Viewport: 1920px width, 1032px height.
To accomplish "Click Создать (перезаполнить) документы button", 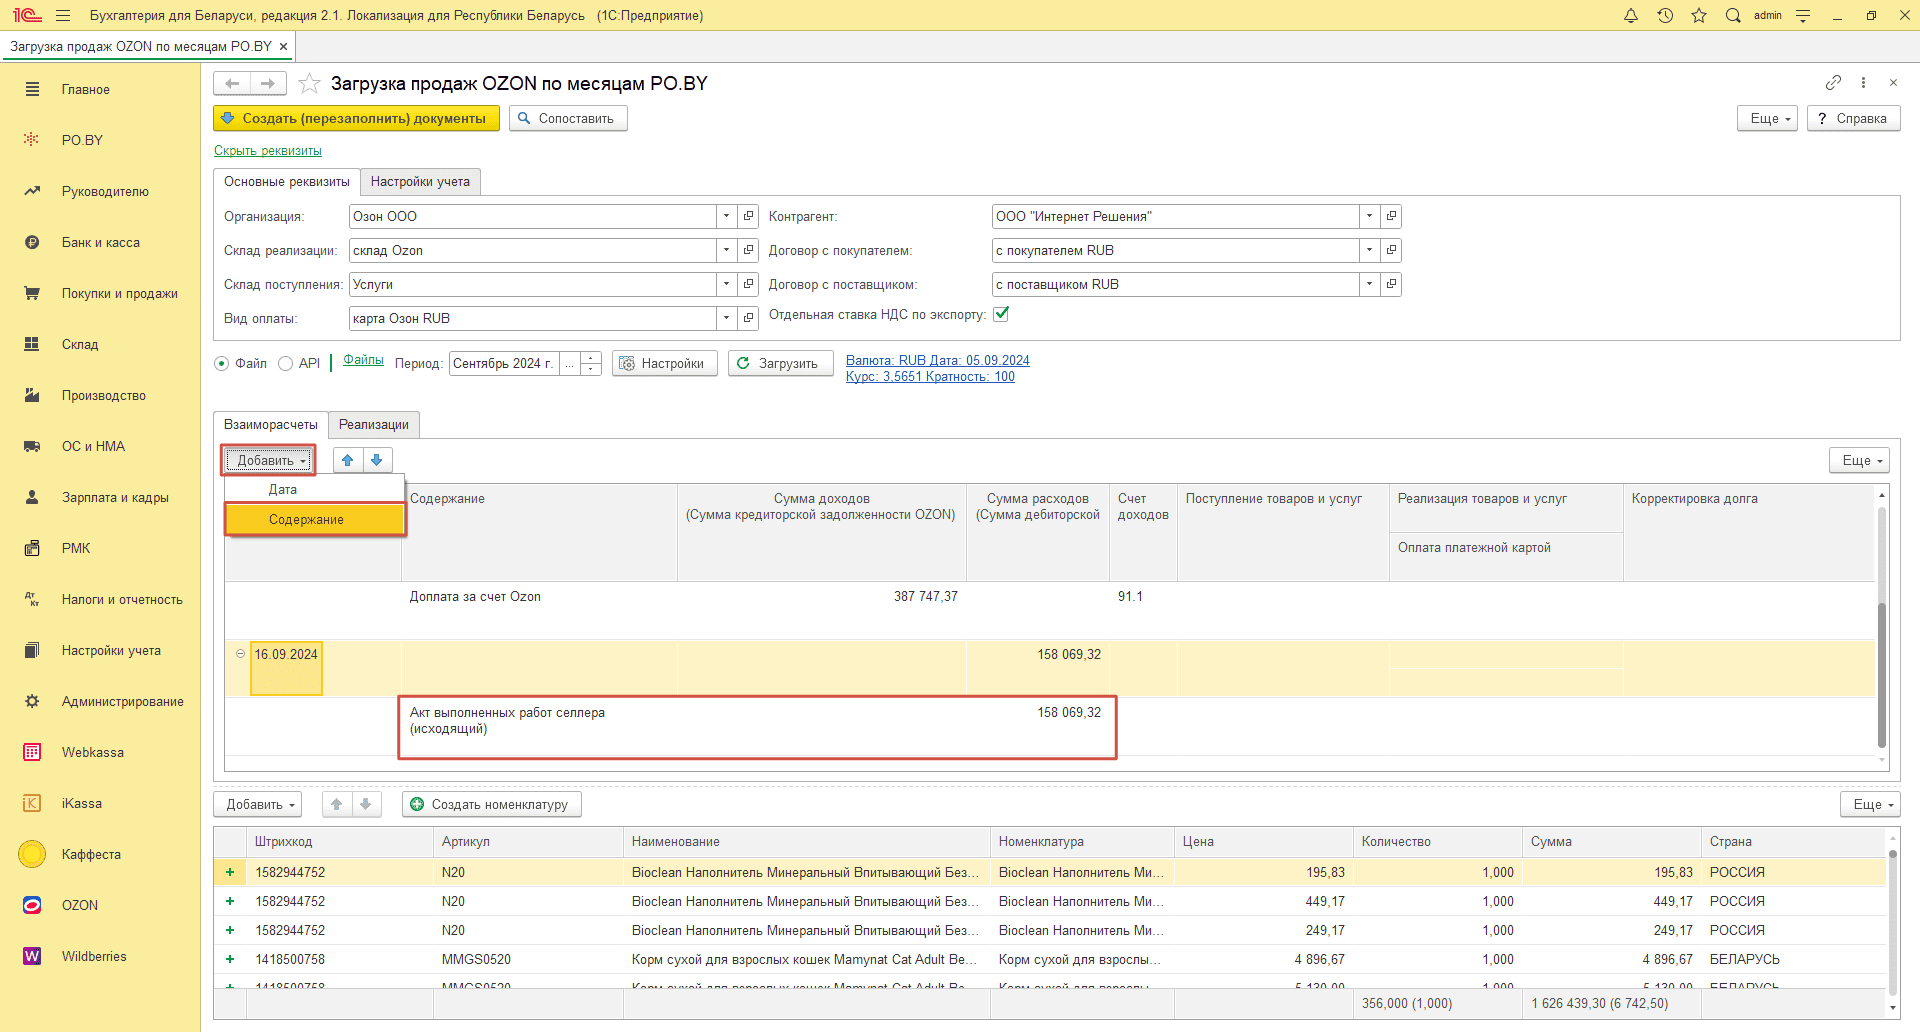I will [356, 118].
